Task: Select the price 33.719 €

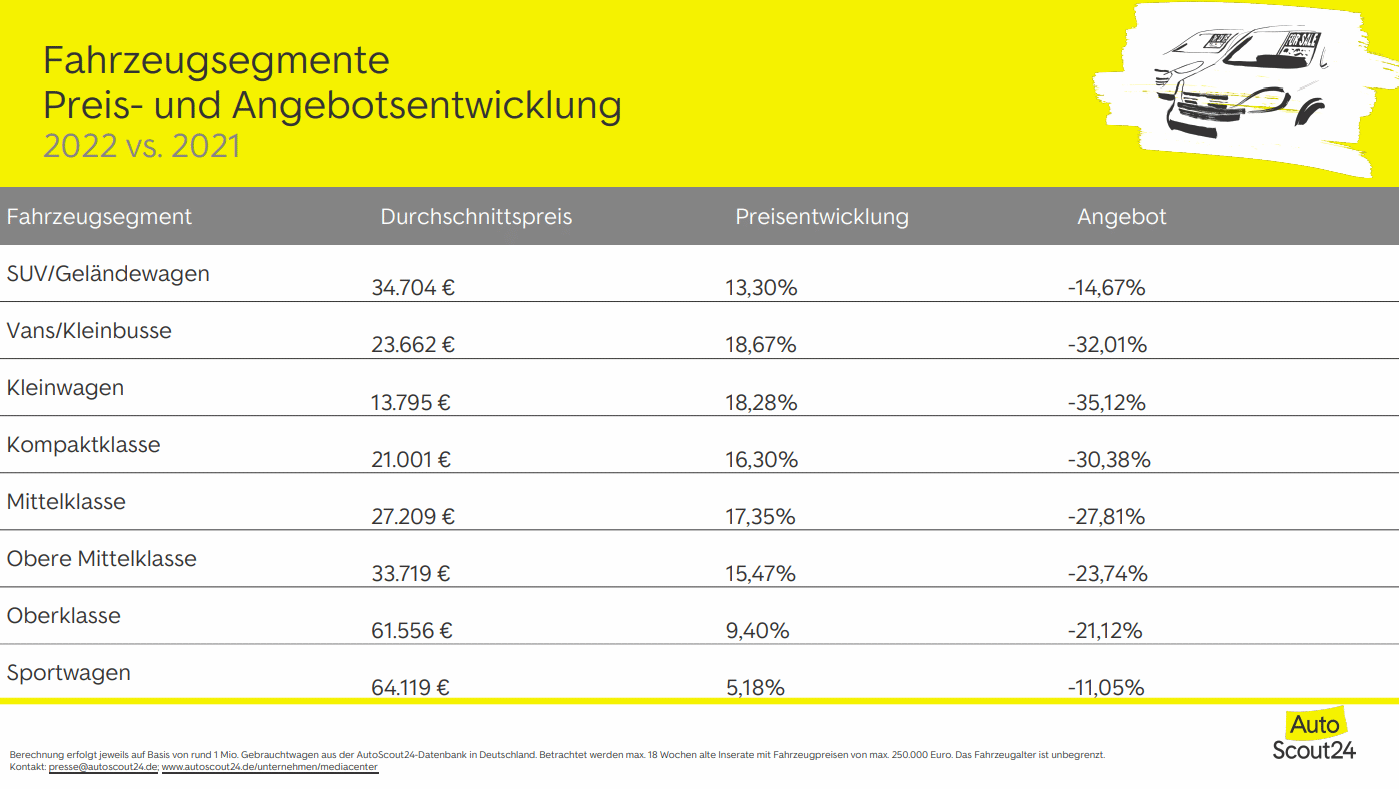Action: 410,574
